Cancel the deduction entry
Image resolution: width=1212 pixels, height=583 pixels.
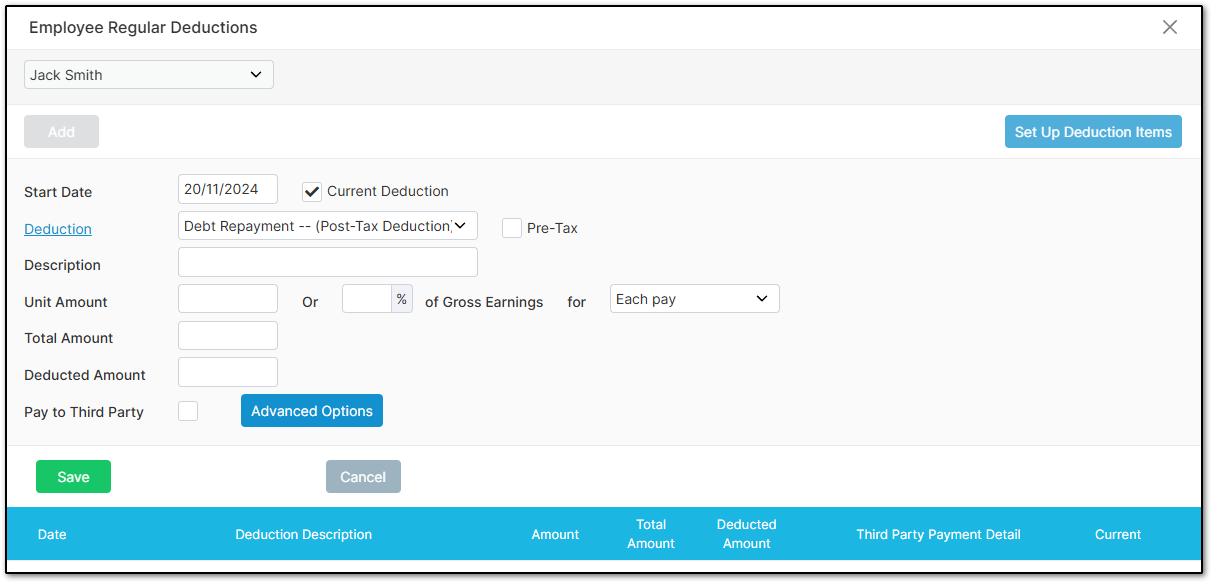point(363,477)
